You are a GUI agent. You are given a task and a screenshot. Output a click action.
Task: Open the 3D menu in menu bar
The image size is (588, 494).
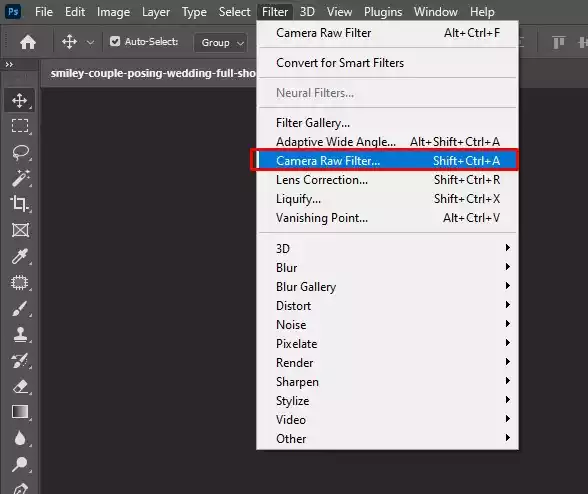pos(307,12)
